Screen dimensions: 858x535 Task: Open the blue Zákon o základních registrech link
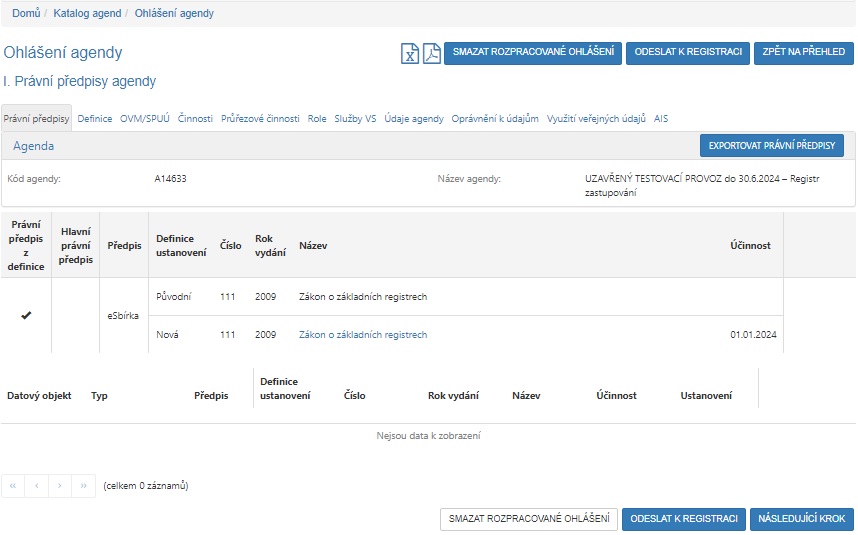pyautogui.click(x=363, y=335)
